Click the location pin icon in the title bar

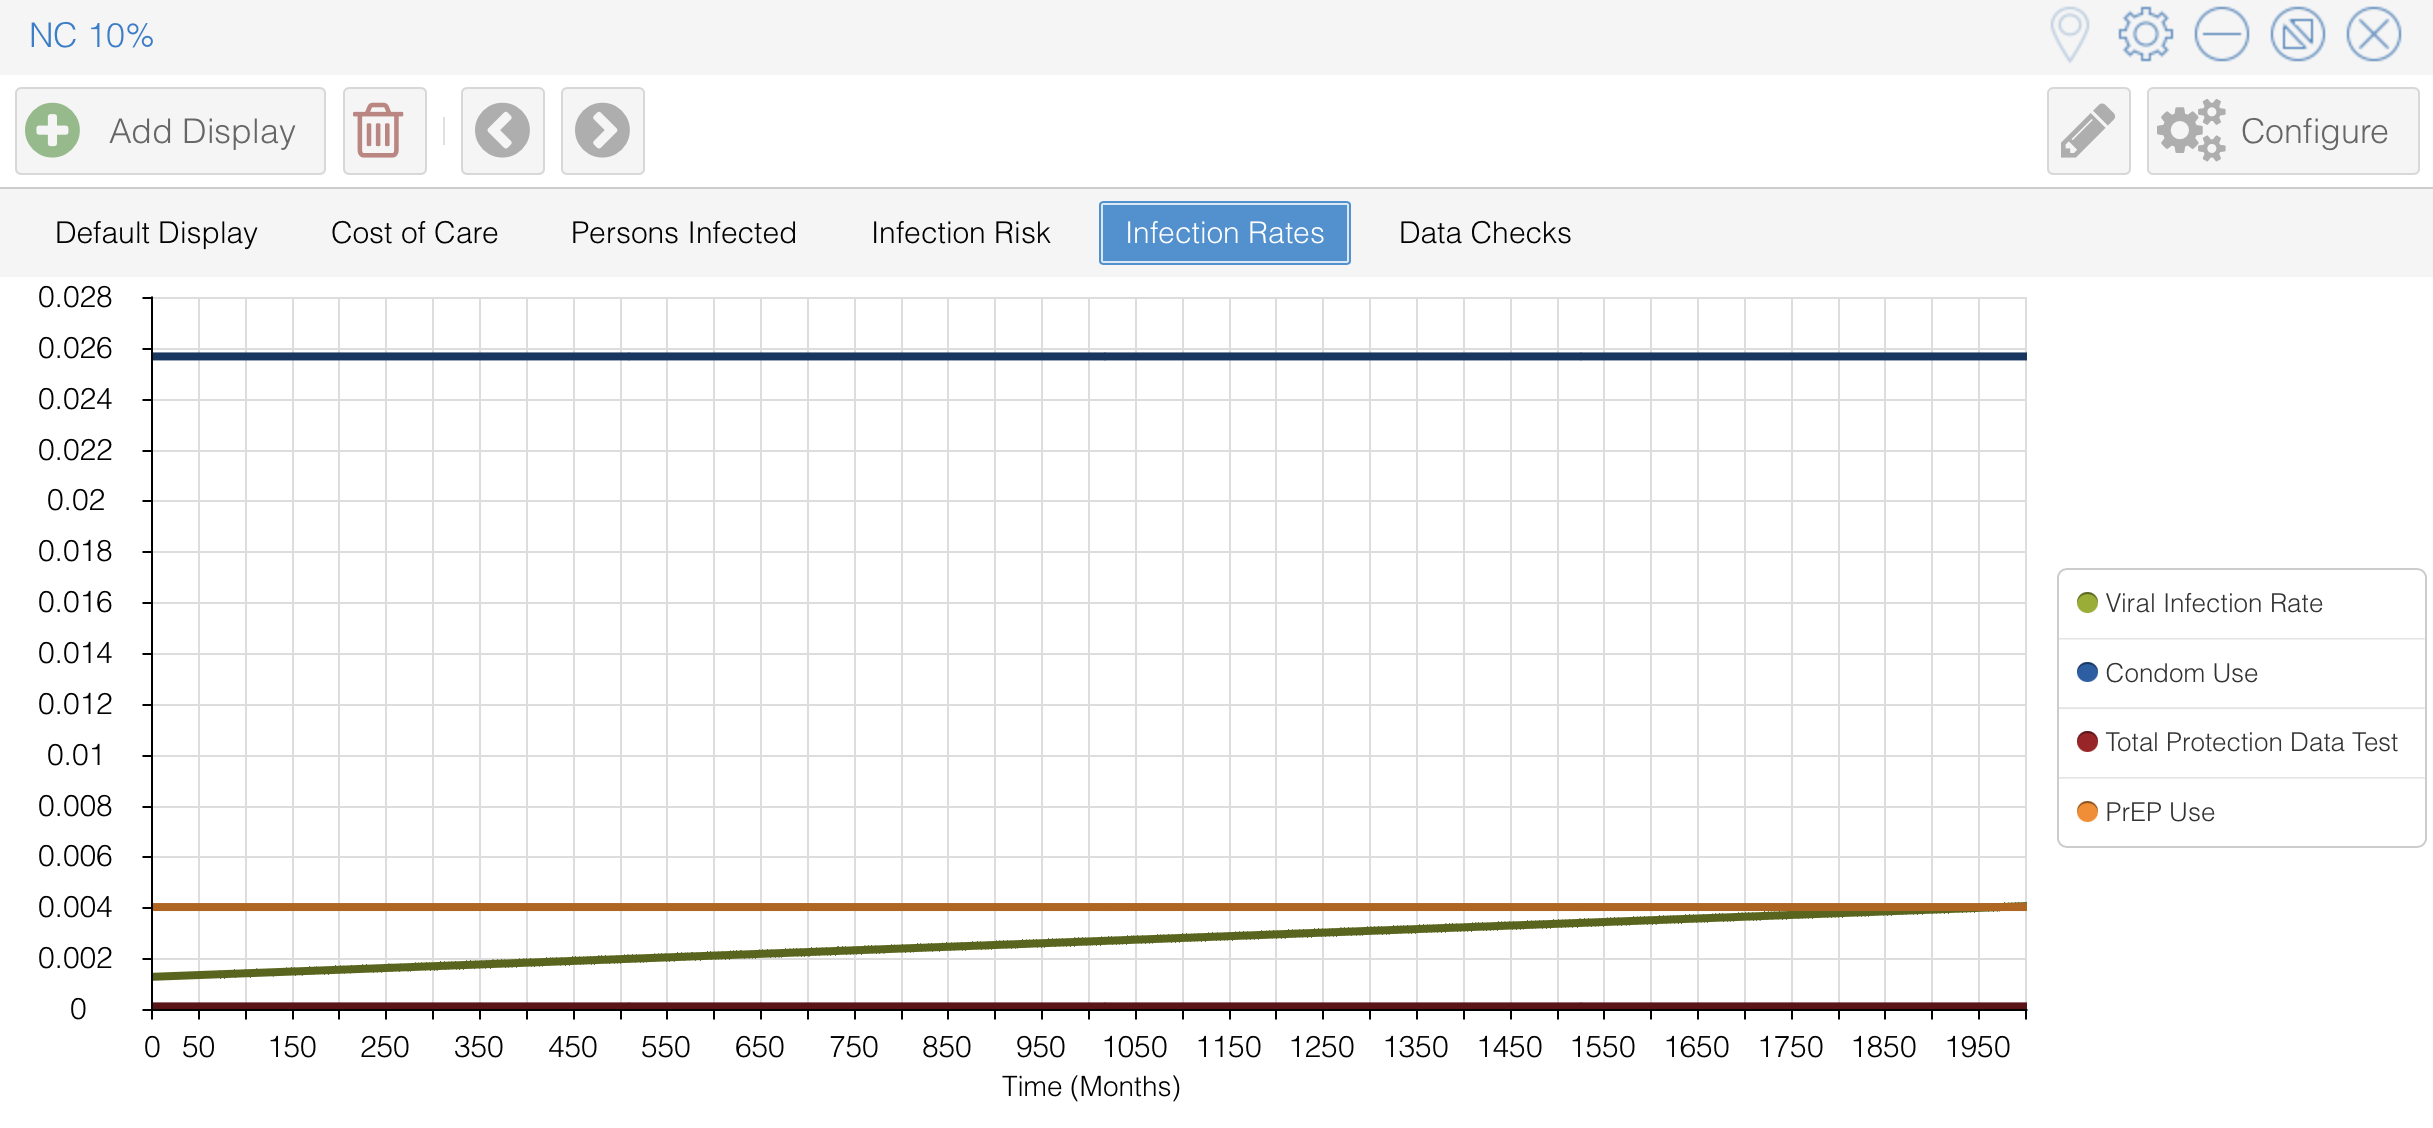pos(2069,35)
